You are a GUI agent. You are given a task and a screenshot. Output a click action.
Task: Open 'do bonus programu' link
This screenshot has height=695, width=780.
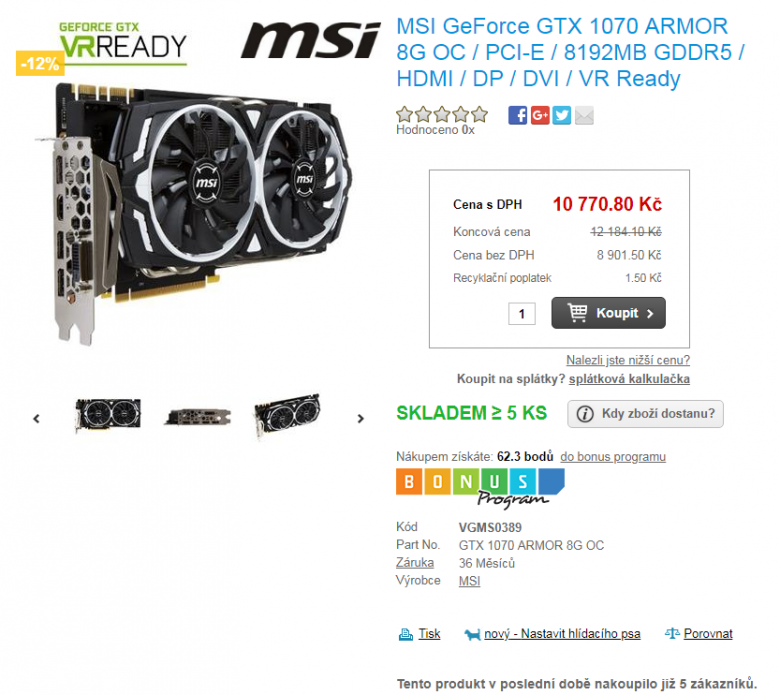(613, 457)
